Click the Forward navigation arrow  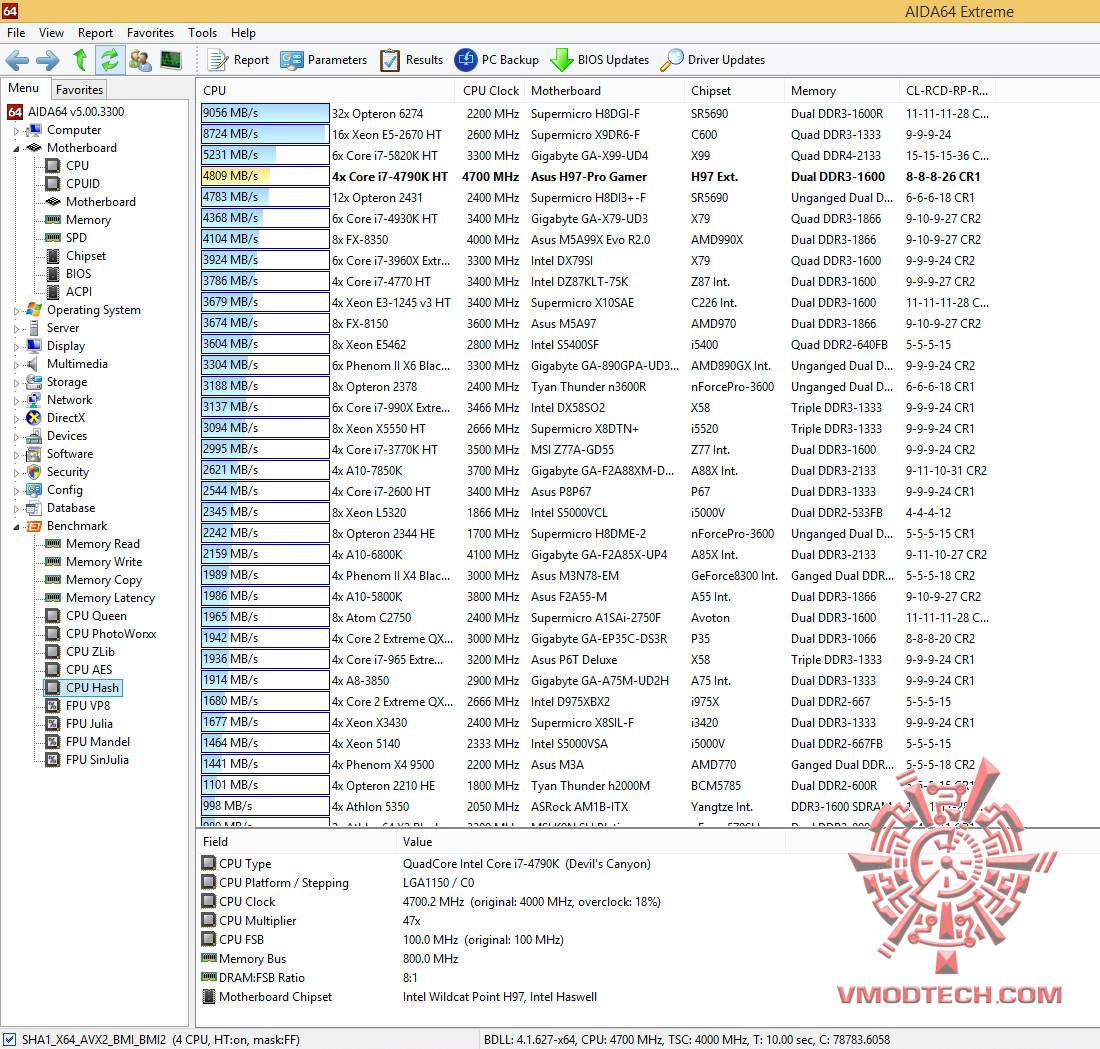click(48, 60)
